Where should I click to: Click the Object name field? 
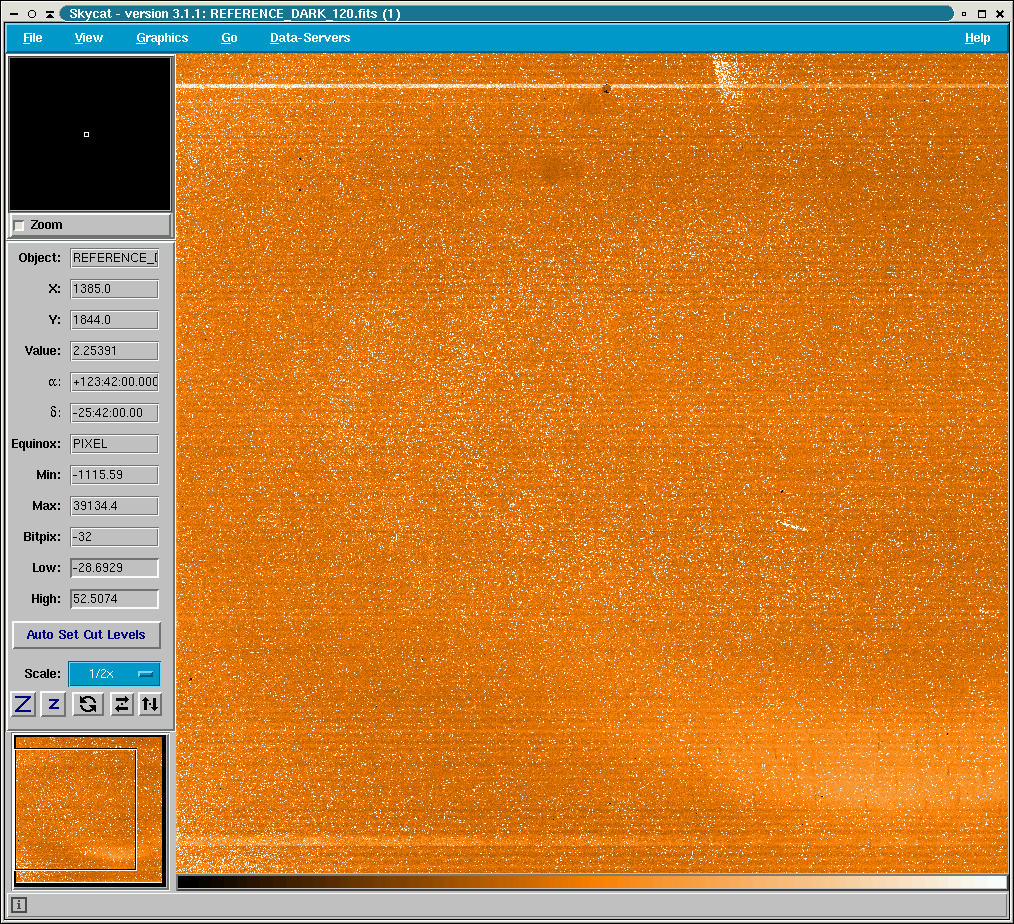click(114, 258)
